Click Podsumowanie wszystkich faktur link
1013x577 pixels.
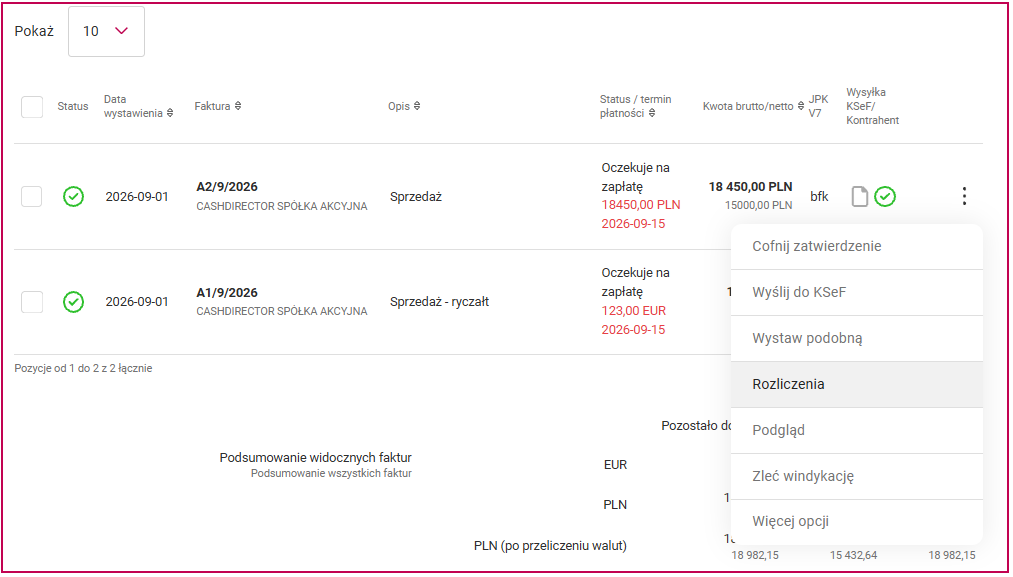tap(331, 474)
